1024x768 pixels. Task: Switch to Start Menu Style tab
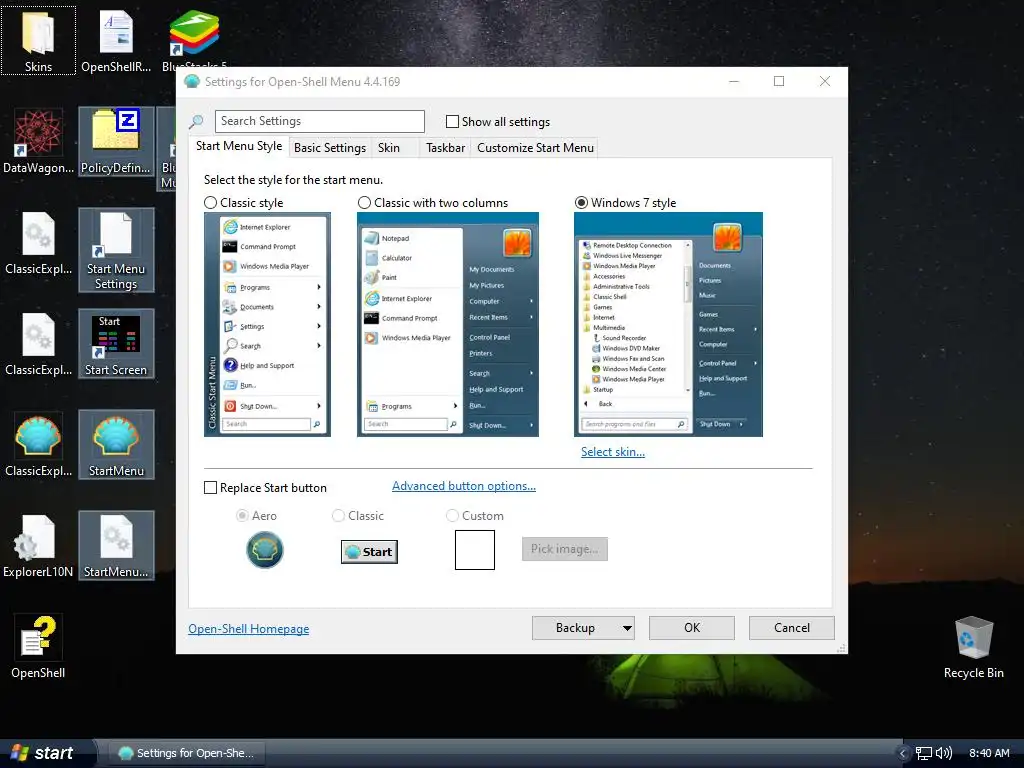coord(239,146)
